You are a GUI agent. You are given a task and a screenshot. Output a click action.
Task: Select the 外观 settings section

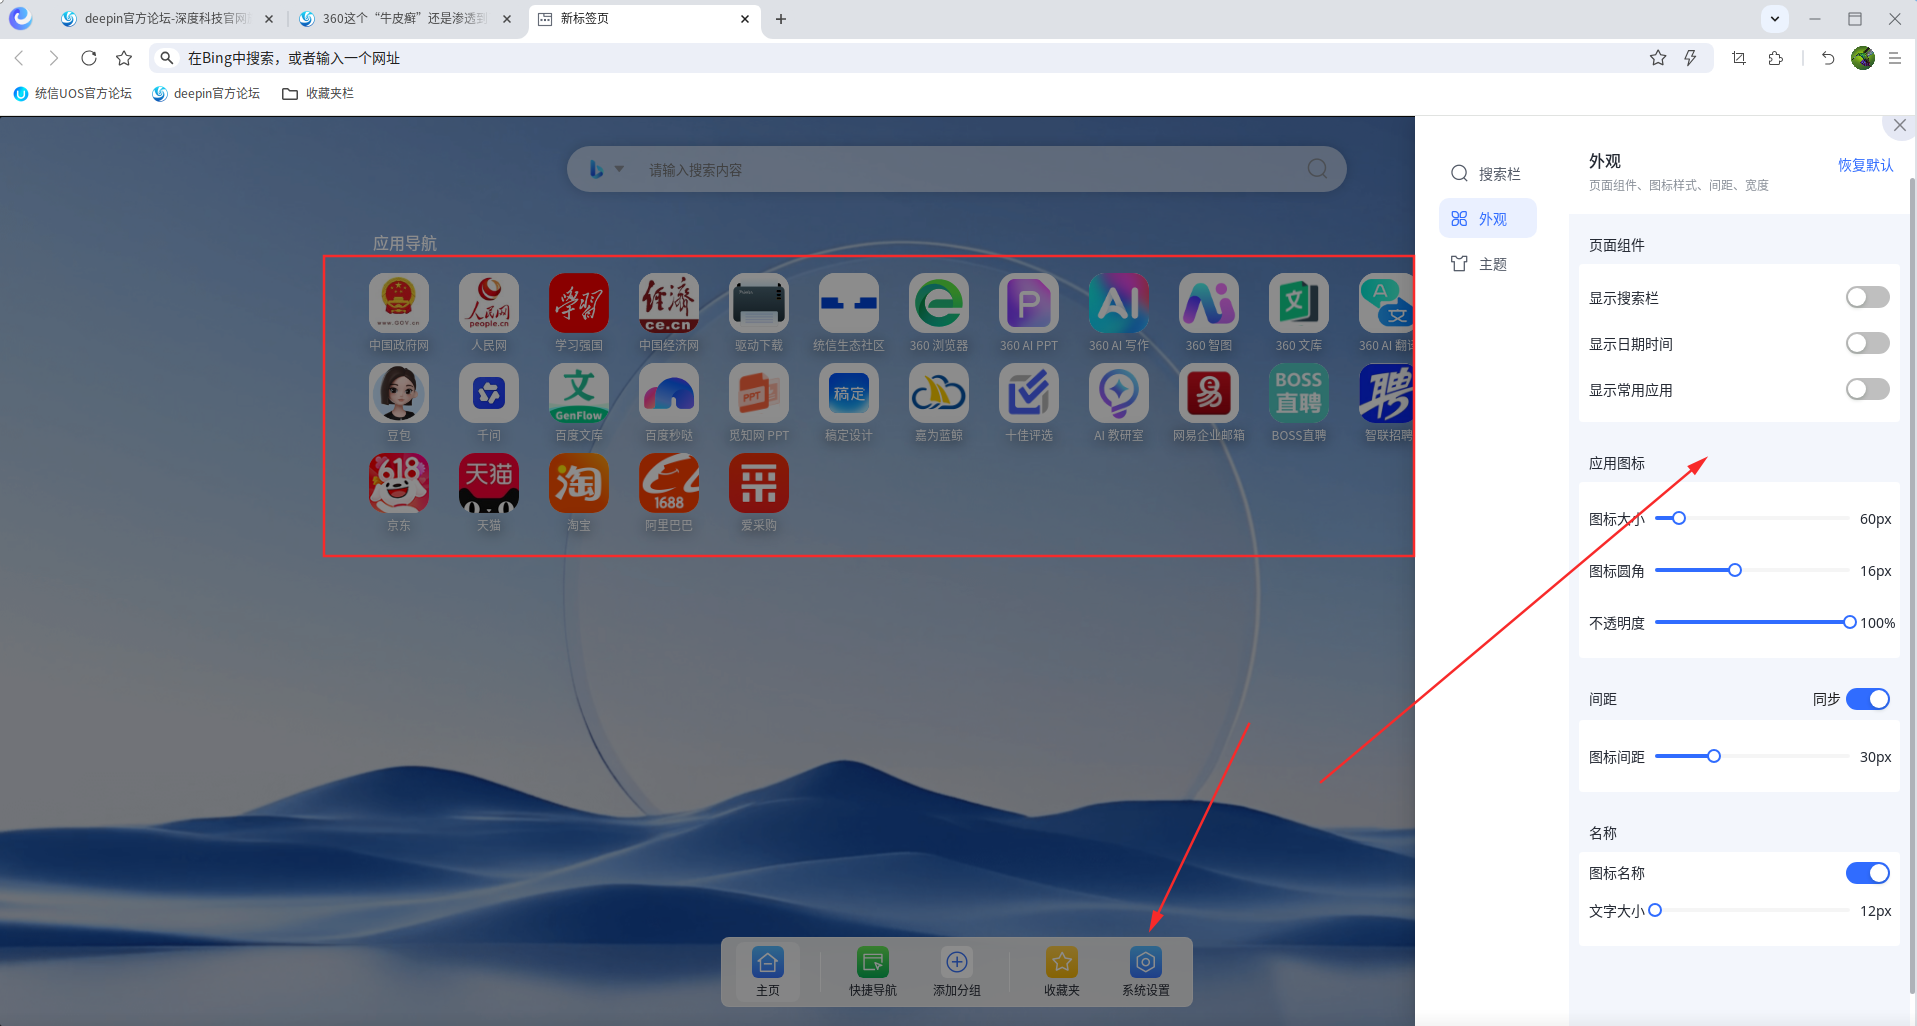1487,218
